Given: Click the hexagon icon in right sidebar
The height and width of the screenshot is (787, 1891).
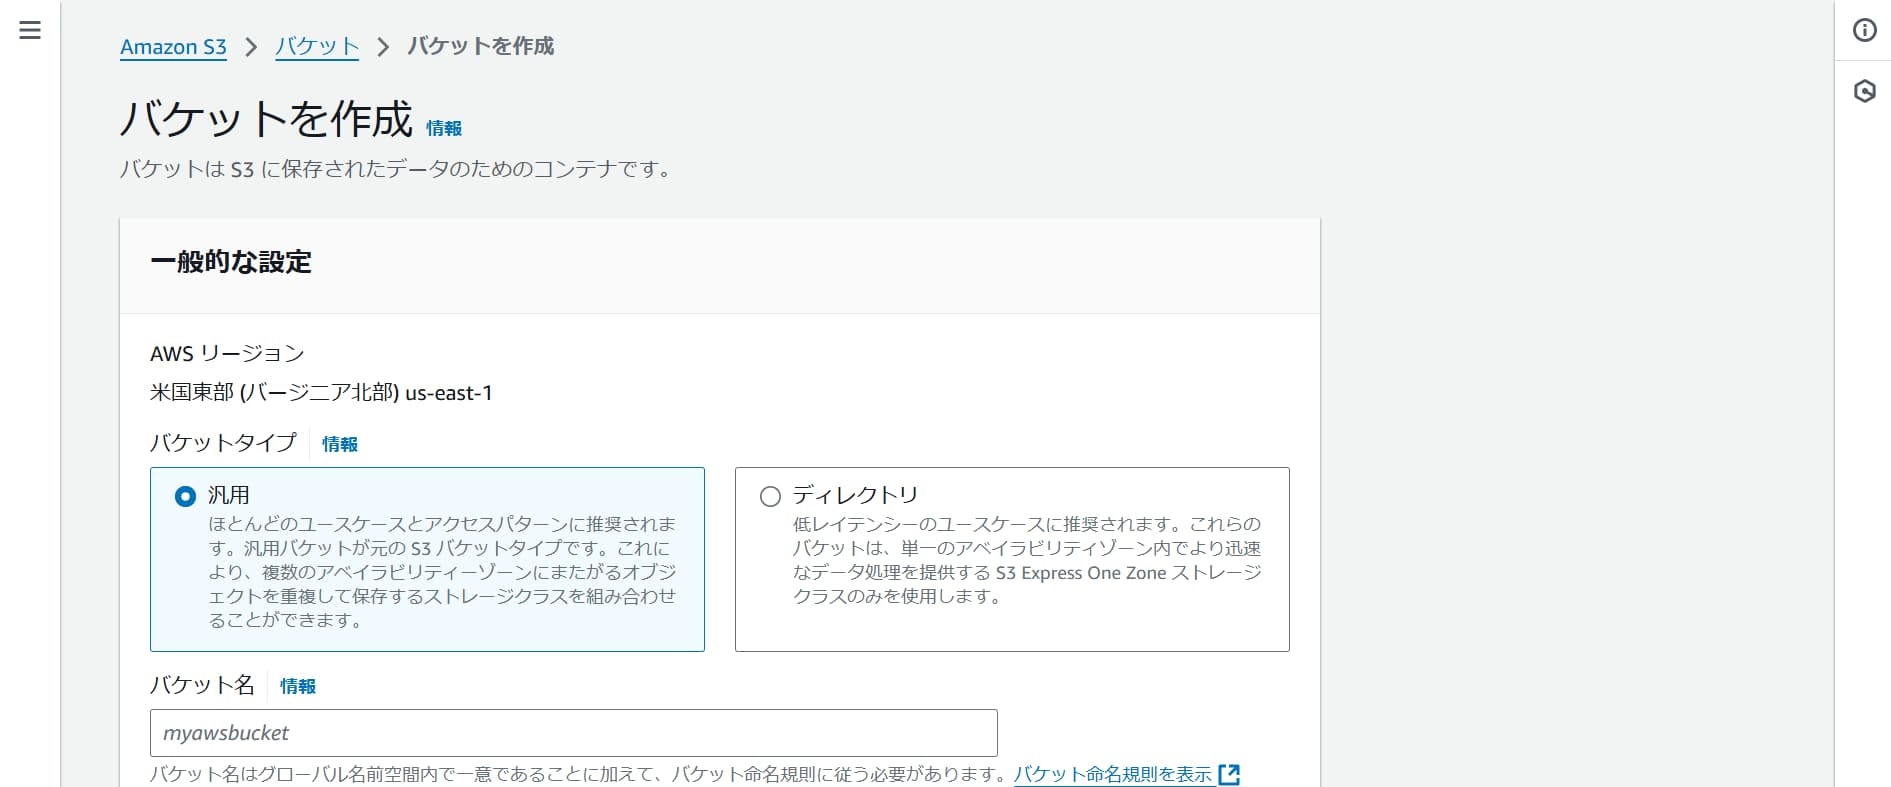Looking at the screenshot, I should click(1864, 91).
